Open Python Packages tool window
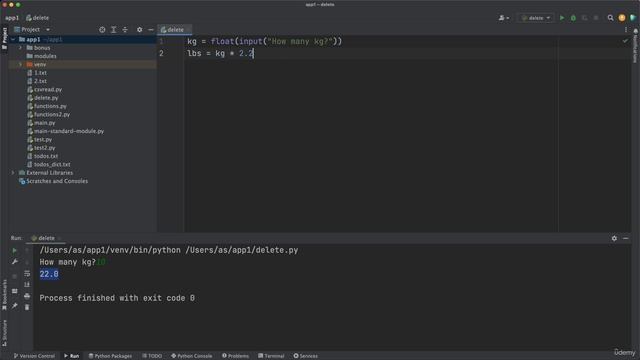This screenshot has height=360, width=640. [110, 356]
